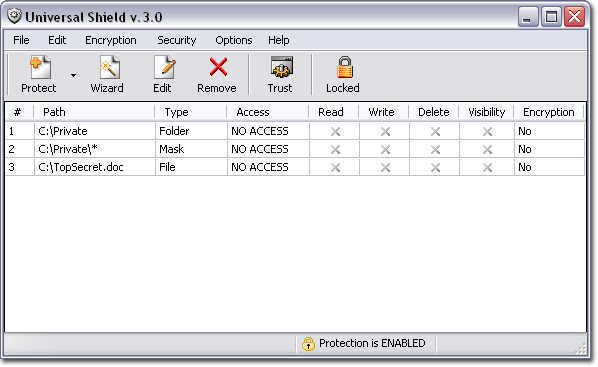
Task: Toggle Visibility for C:\TopSecret.doc
Action: (487, 167)
